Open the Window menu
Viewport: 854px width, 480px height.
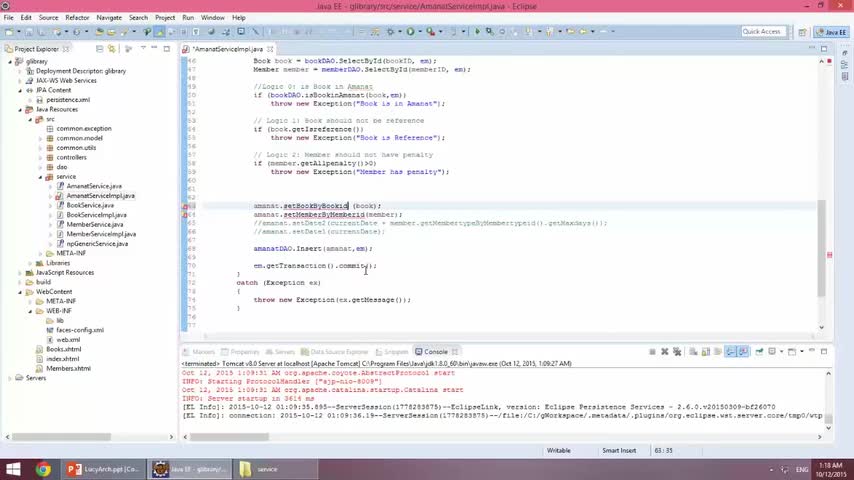[212, 17]
